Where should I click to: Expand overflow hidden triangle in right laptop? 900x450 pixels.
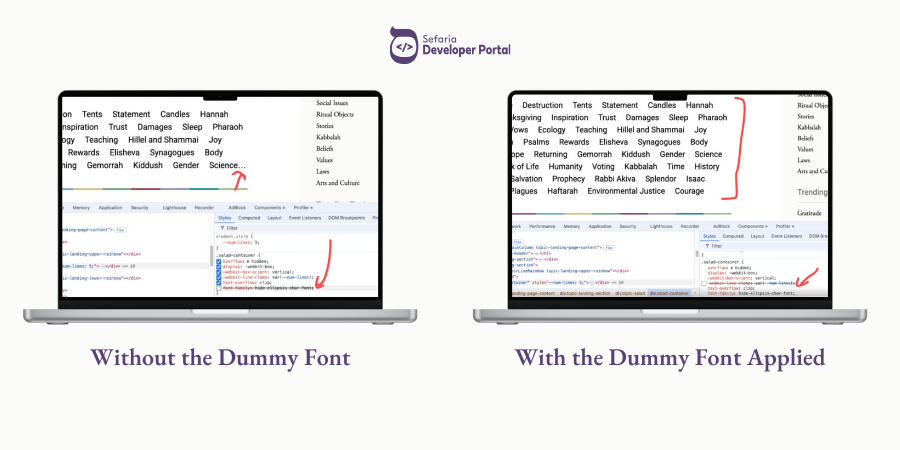point(733,267)
